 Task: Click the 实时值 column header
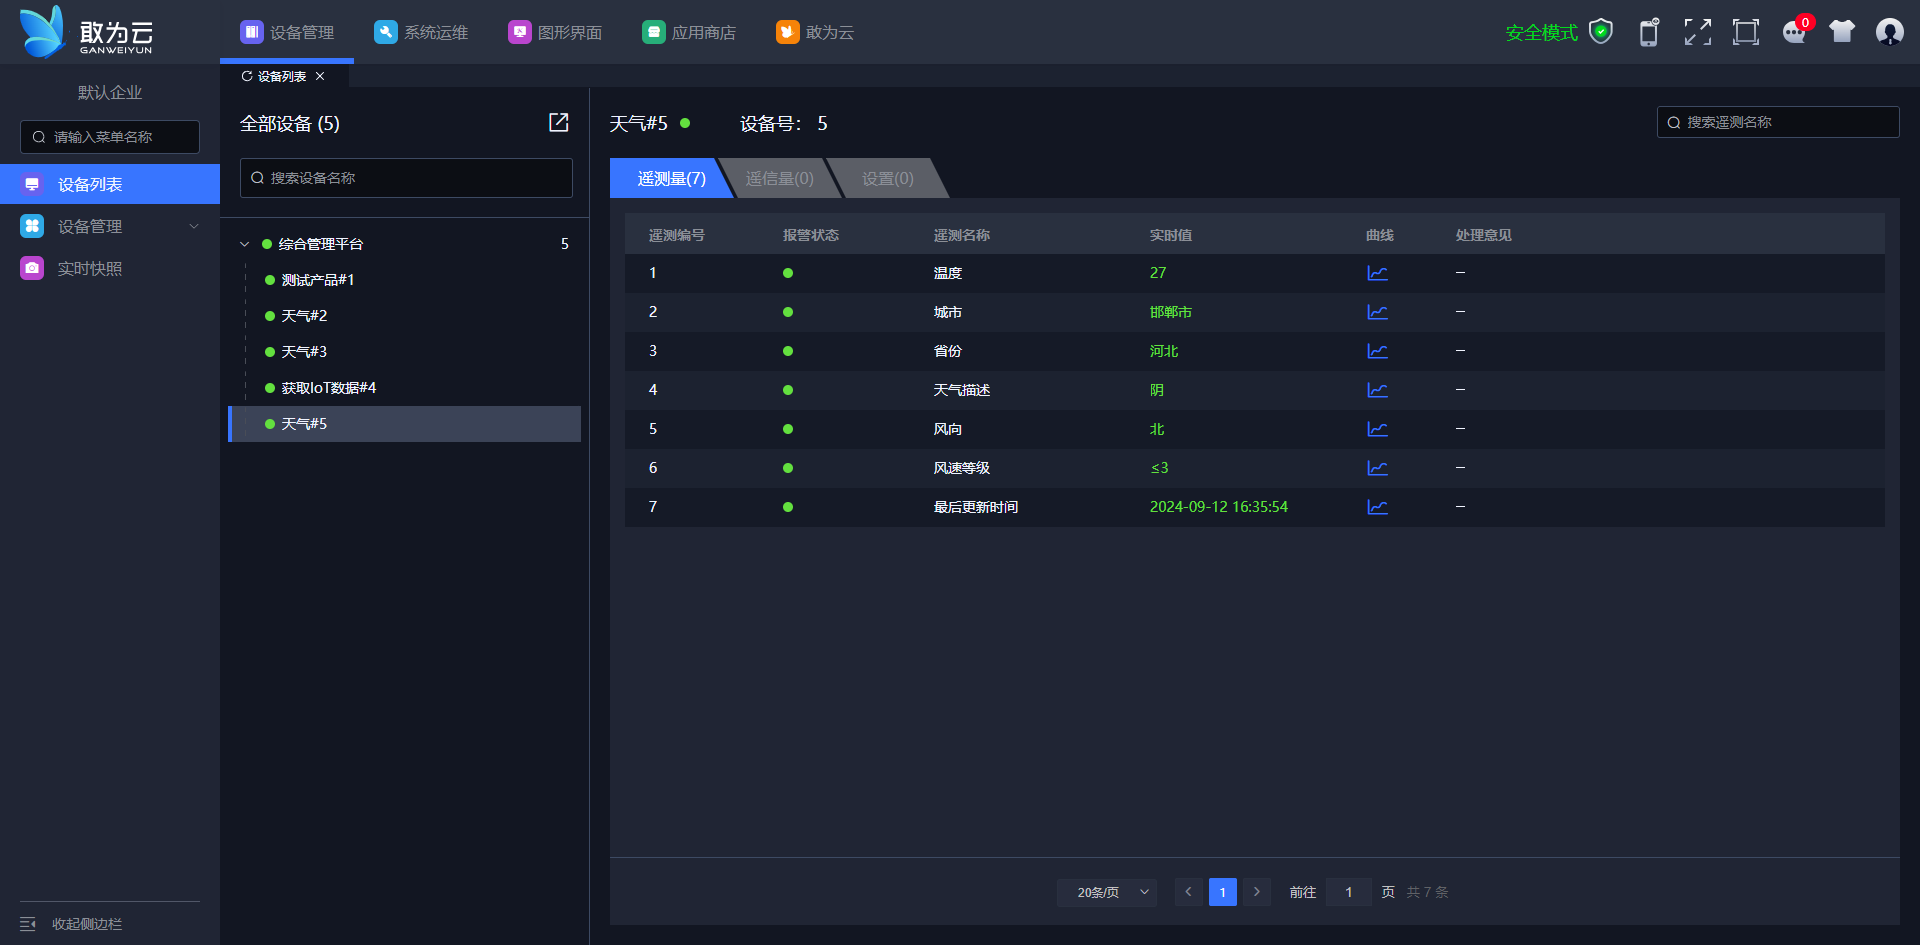1171,235
